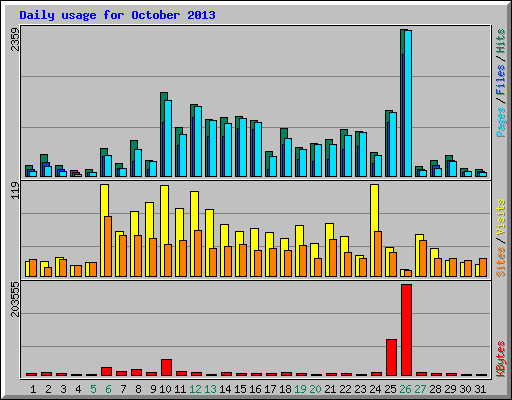Image resolution: width=512 pixels, height=400 pixels.
Task: Select the cyan pages bar for day 10
Action: point(168,138)
